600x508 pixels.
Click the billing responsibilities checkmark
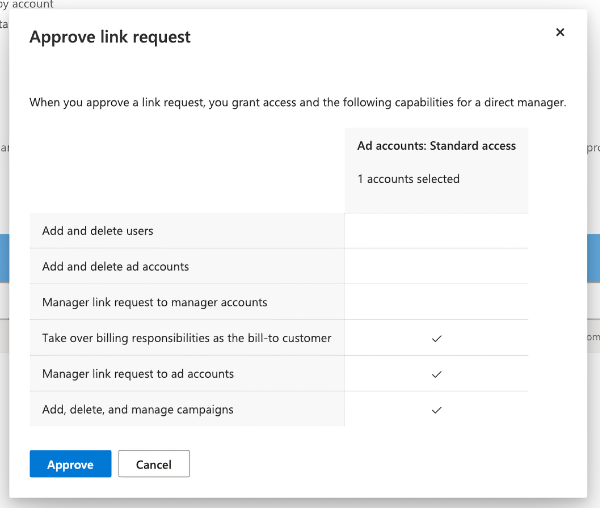click(x=436, y=338)
